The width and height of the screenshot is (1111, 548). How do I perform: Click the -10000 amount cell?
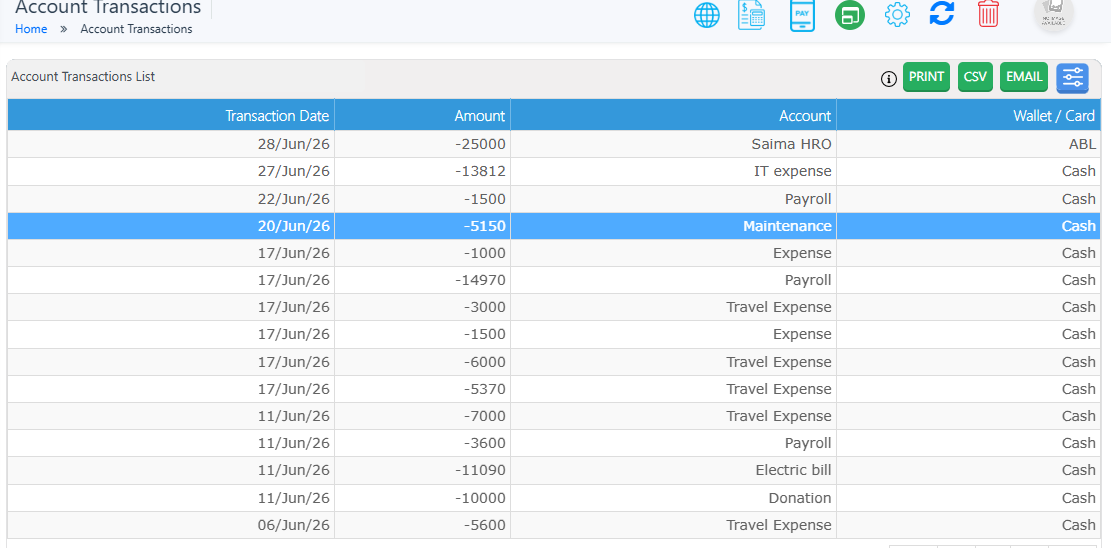(x=422, y=498)
